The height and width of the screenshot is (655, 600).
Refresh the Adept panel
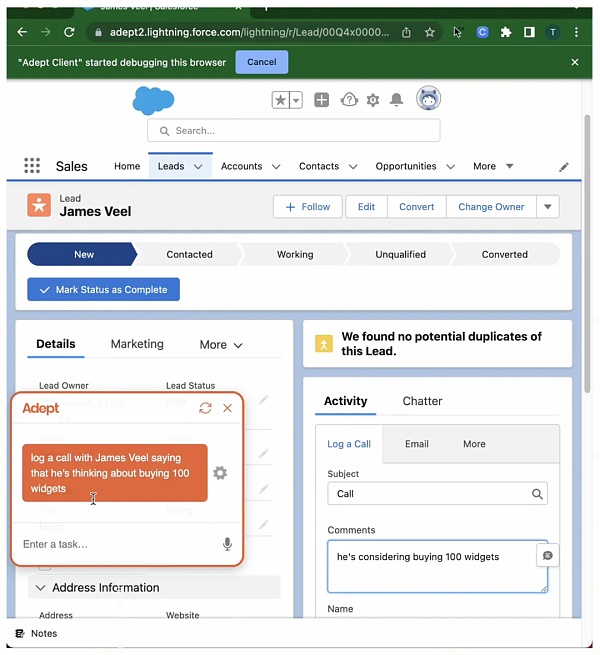point(205,408)
